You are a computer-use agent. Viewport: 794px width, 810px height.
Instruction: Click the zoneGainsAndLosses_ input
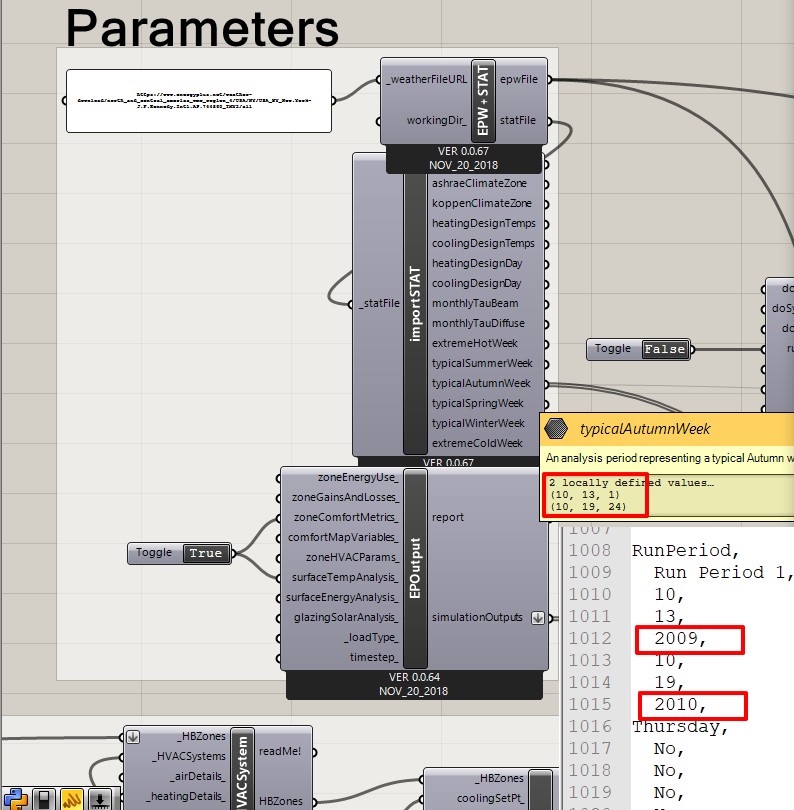tap(345, 497)
